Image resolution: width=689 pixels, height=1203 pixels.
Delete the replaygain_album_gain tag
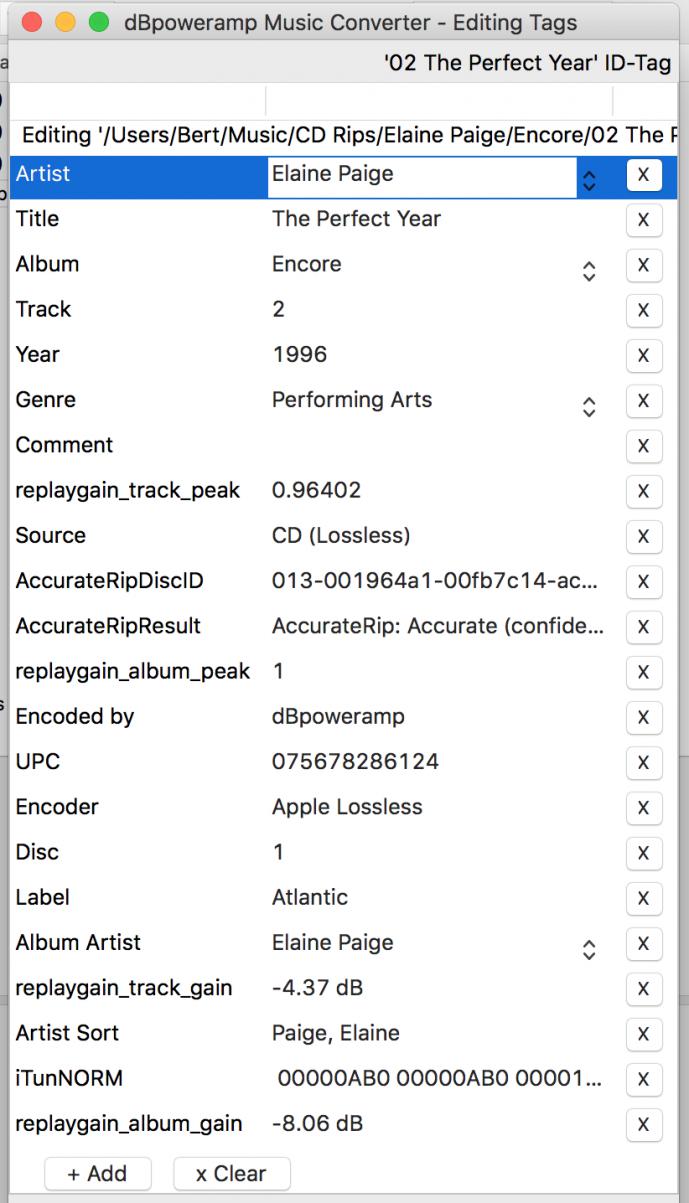tap(643, 1125)
